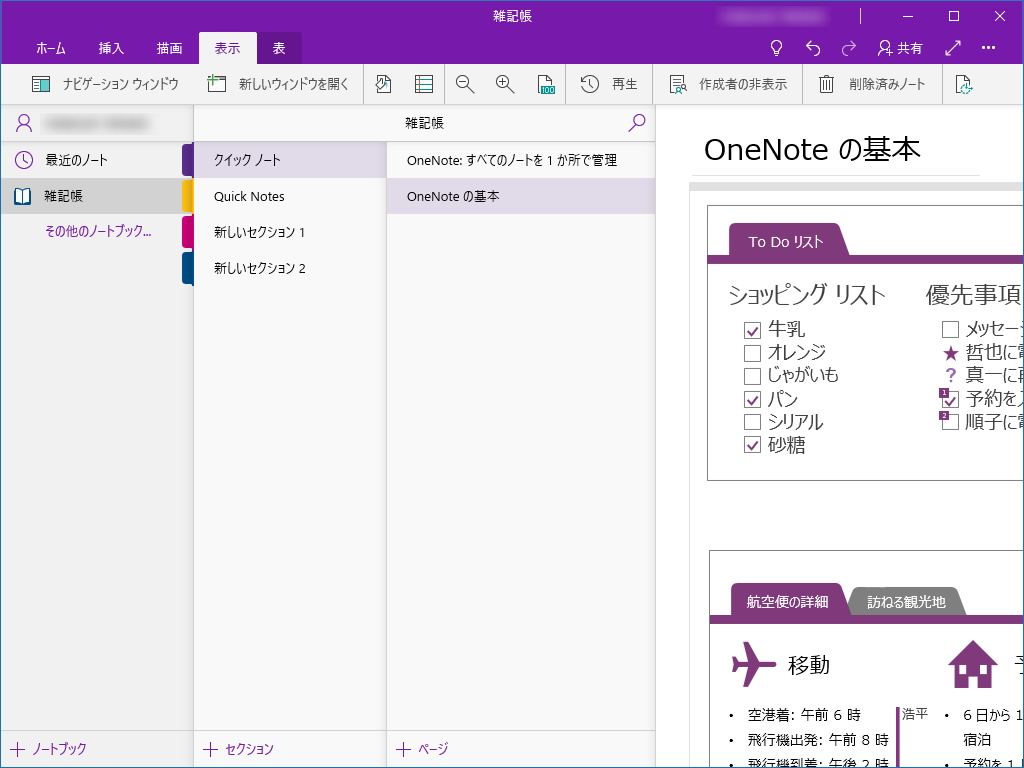This screenshot has width=1024, height=768.
Task: Select the クイック ノート section
Action: [290, 160]
